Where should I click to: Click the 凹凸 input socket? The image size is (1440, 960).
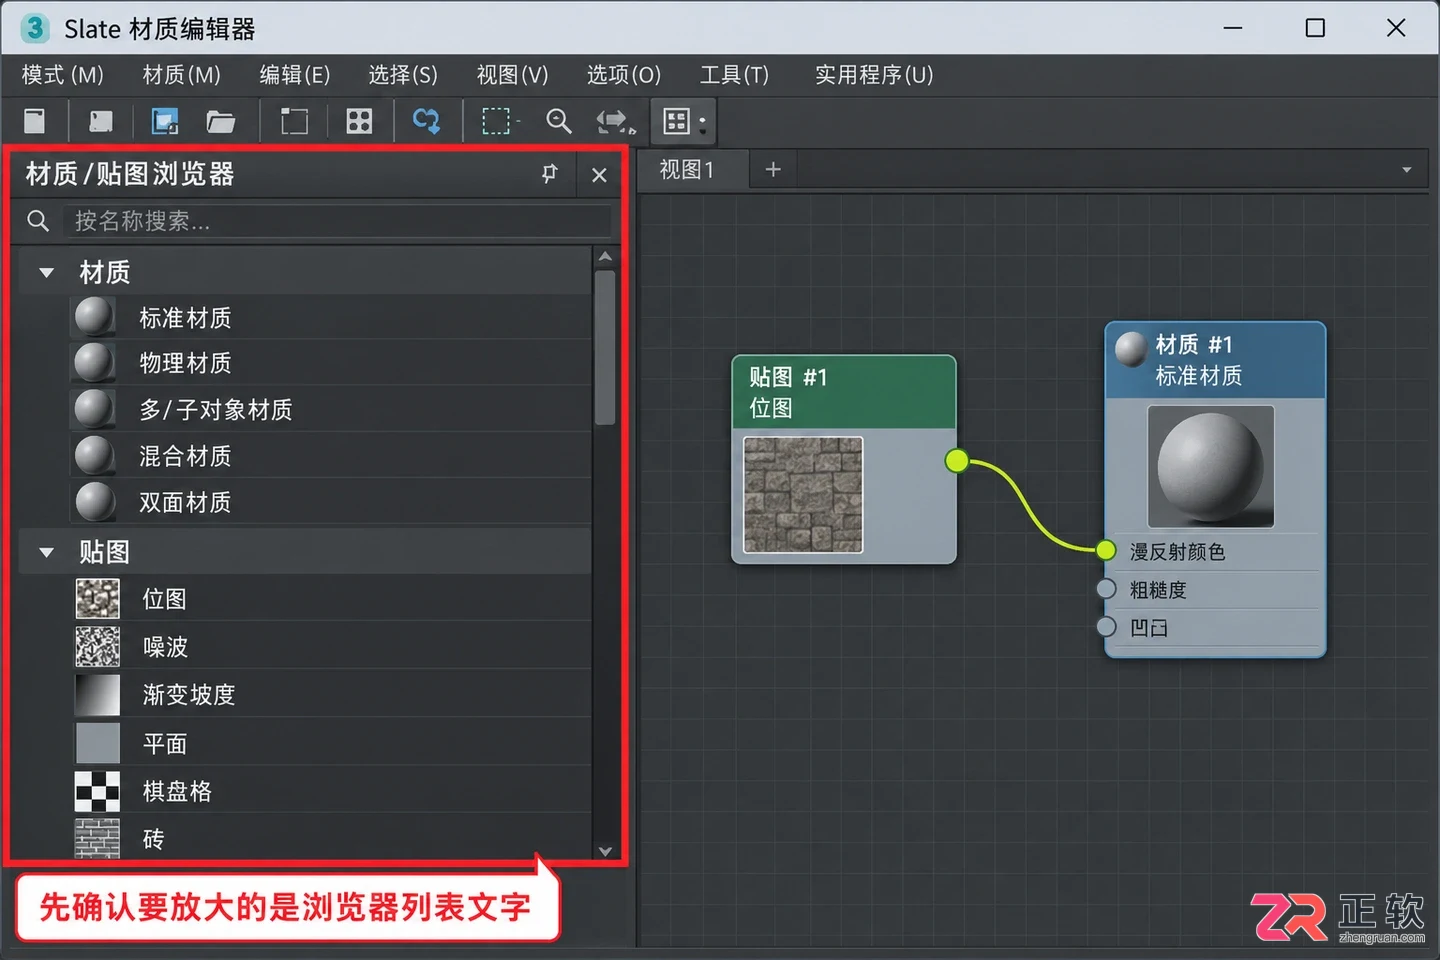[x=1106, y=626]
